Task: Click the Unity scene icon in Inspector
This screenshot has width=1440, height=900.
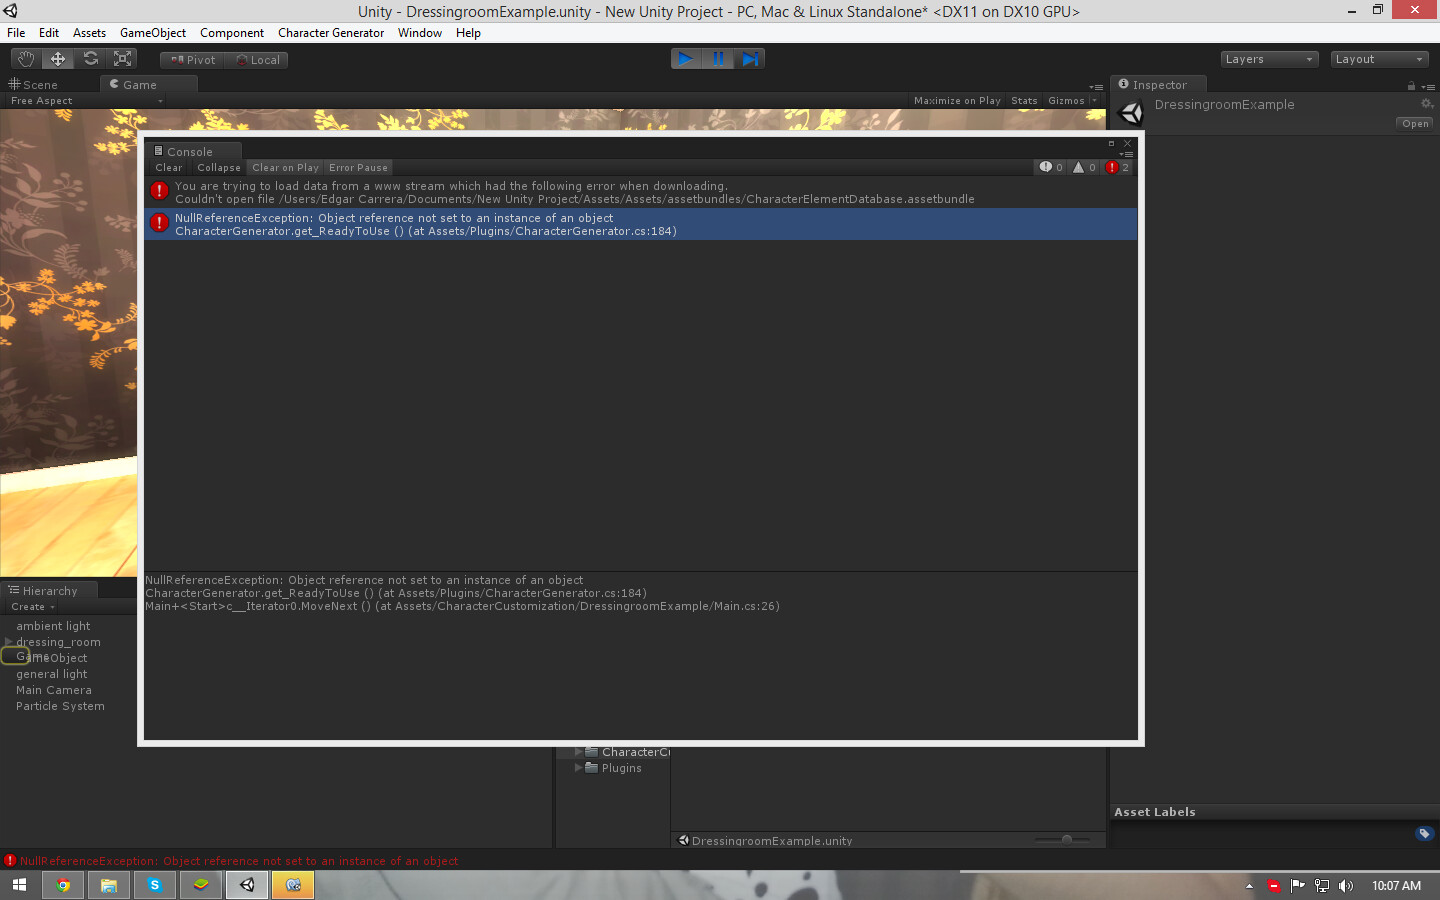Action: [x=1131, y=113]
